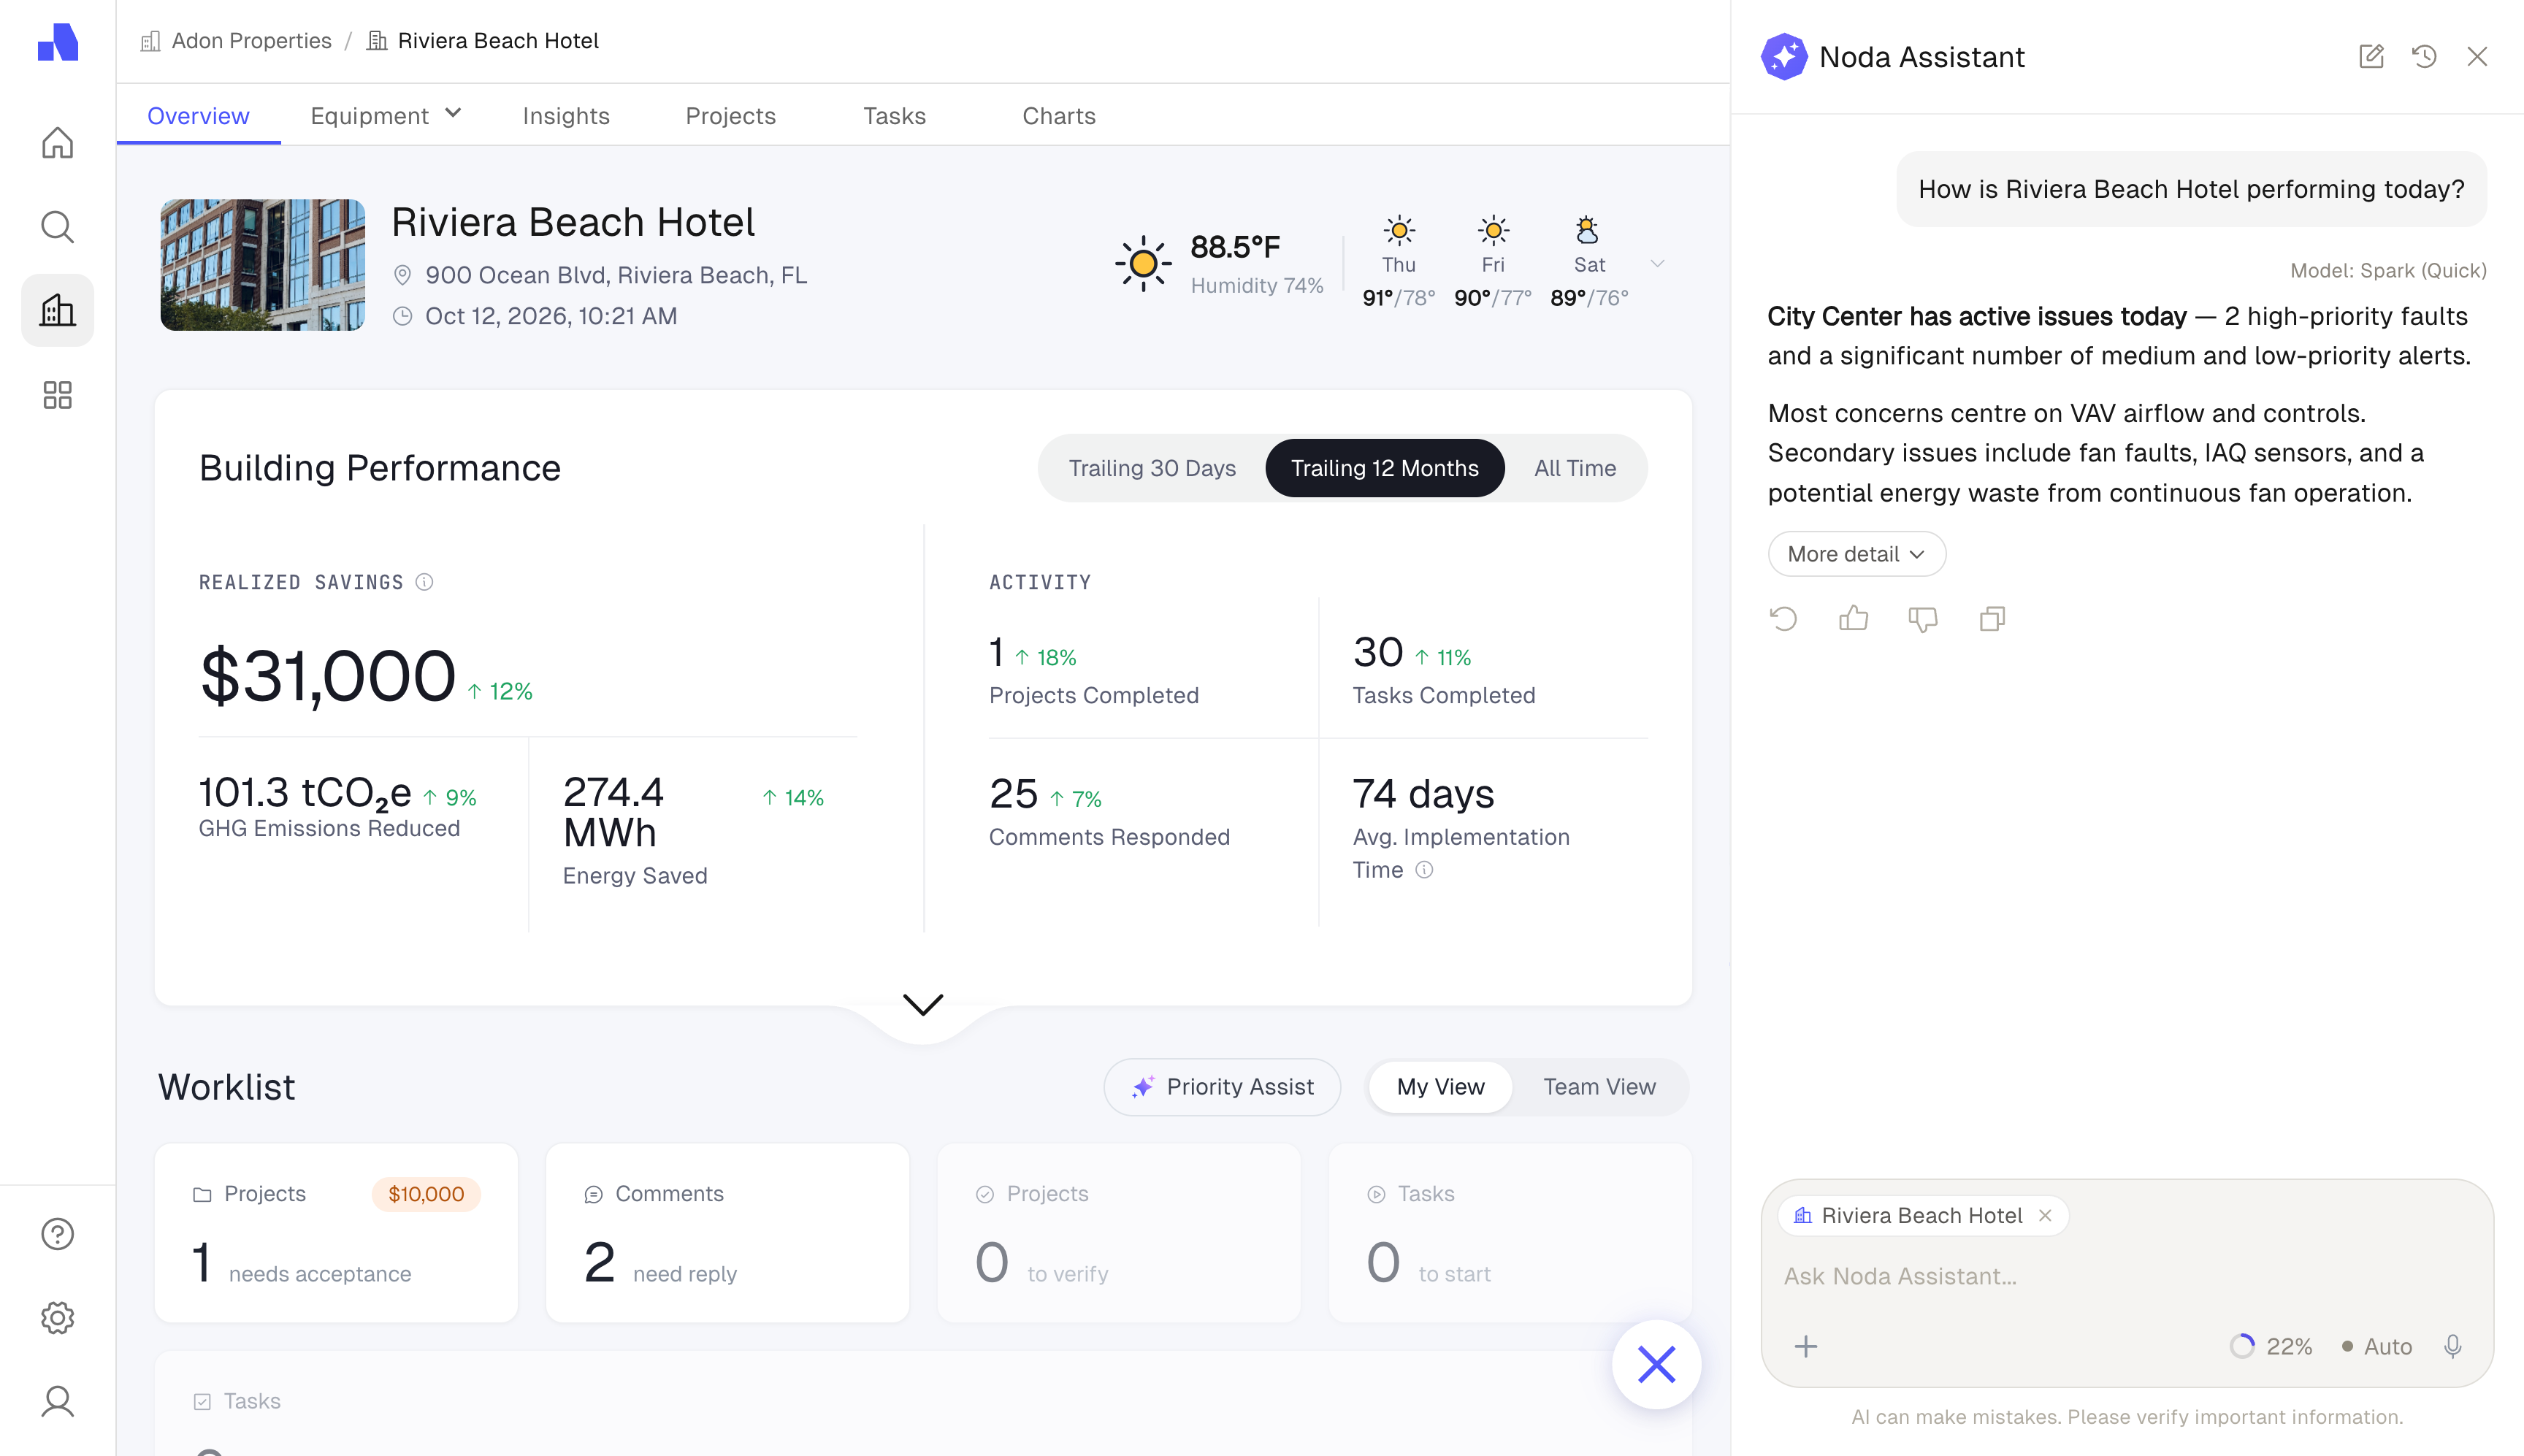Viewport: 2524px width, 1456px height.
Task: Expand the weather forecast chevron
Action: tap(1657, 264)
